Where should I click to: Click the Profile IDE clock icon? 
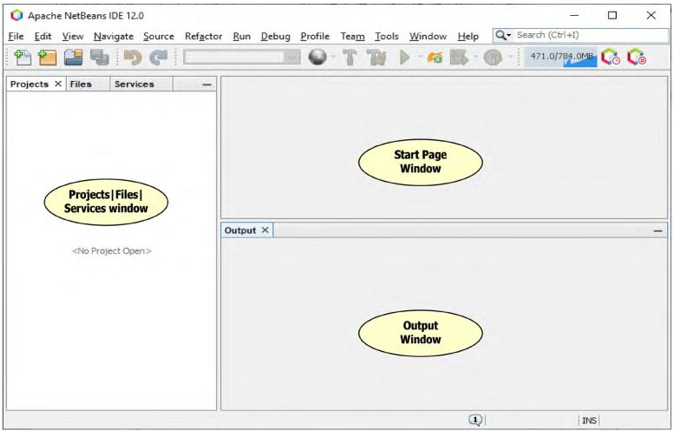click(611, 57)
